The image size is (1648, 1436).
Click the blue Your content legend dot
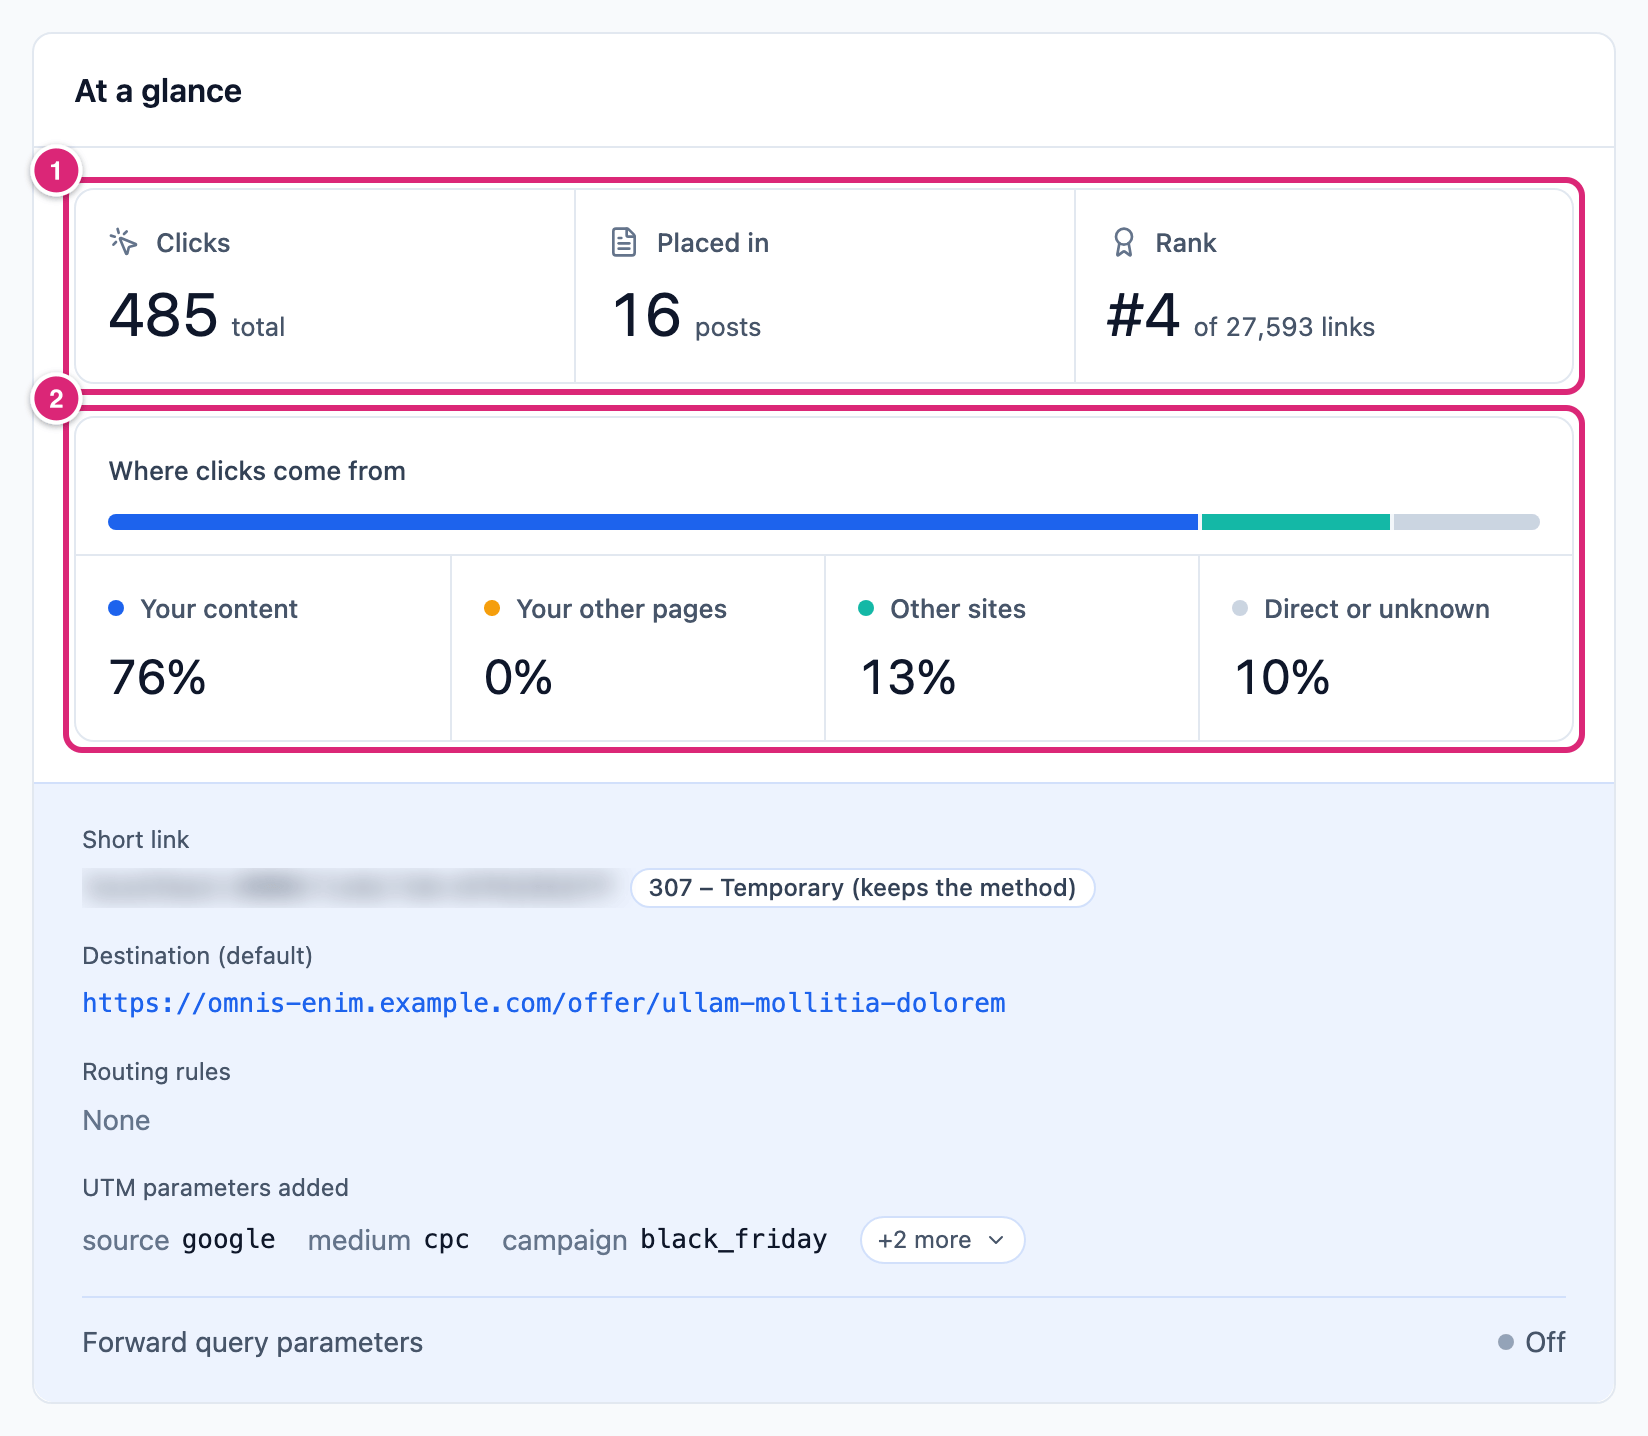coord(116,608)
